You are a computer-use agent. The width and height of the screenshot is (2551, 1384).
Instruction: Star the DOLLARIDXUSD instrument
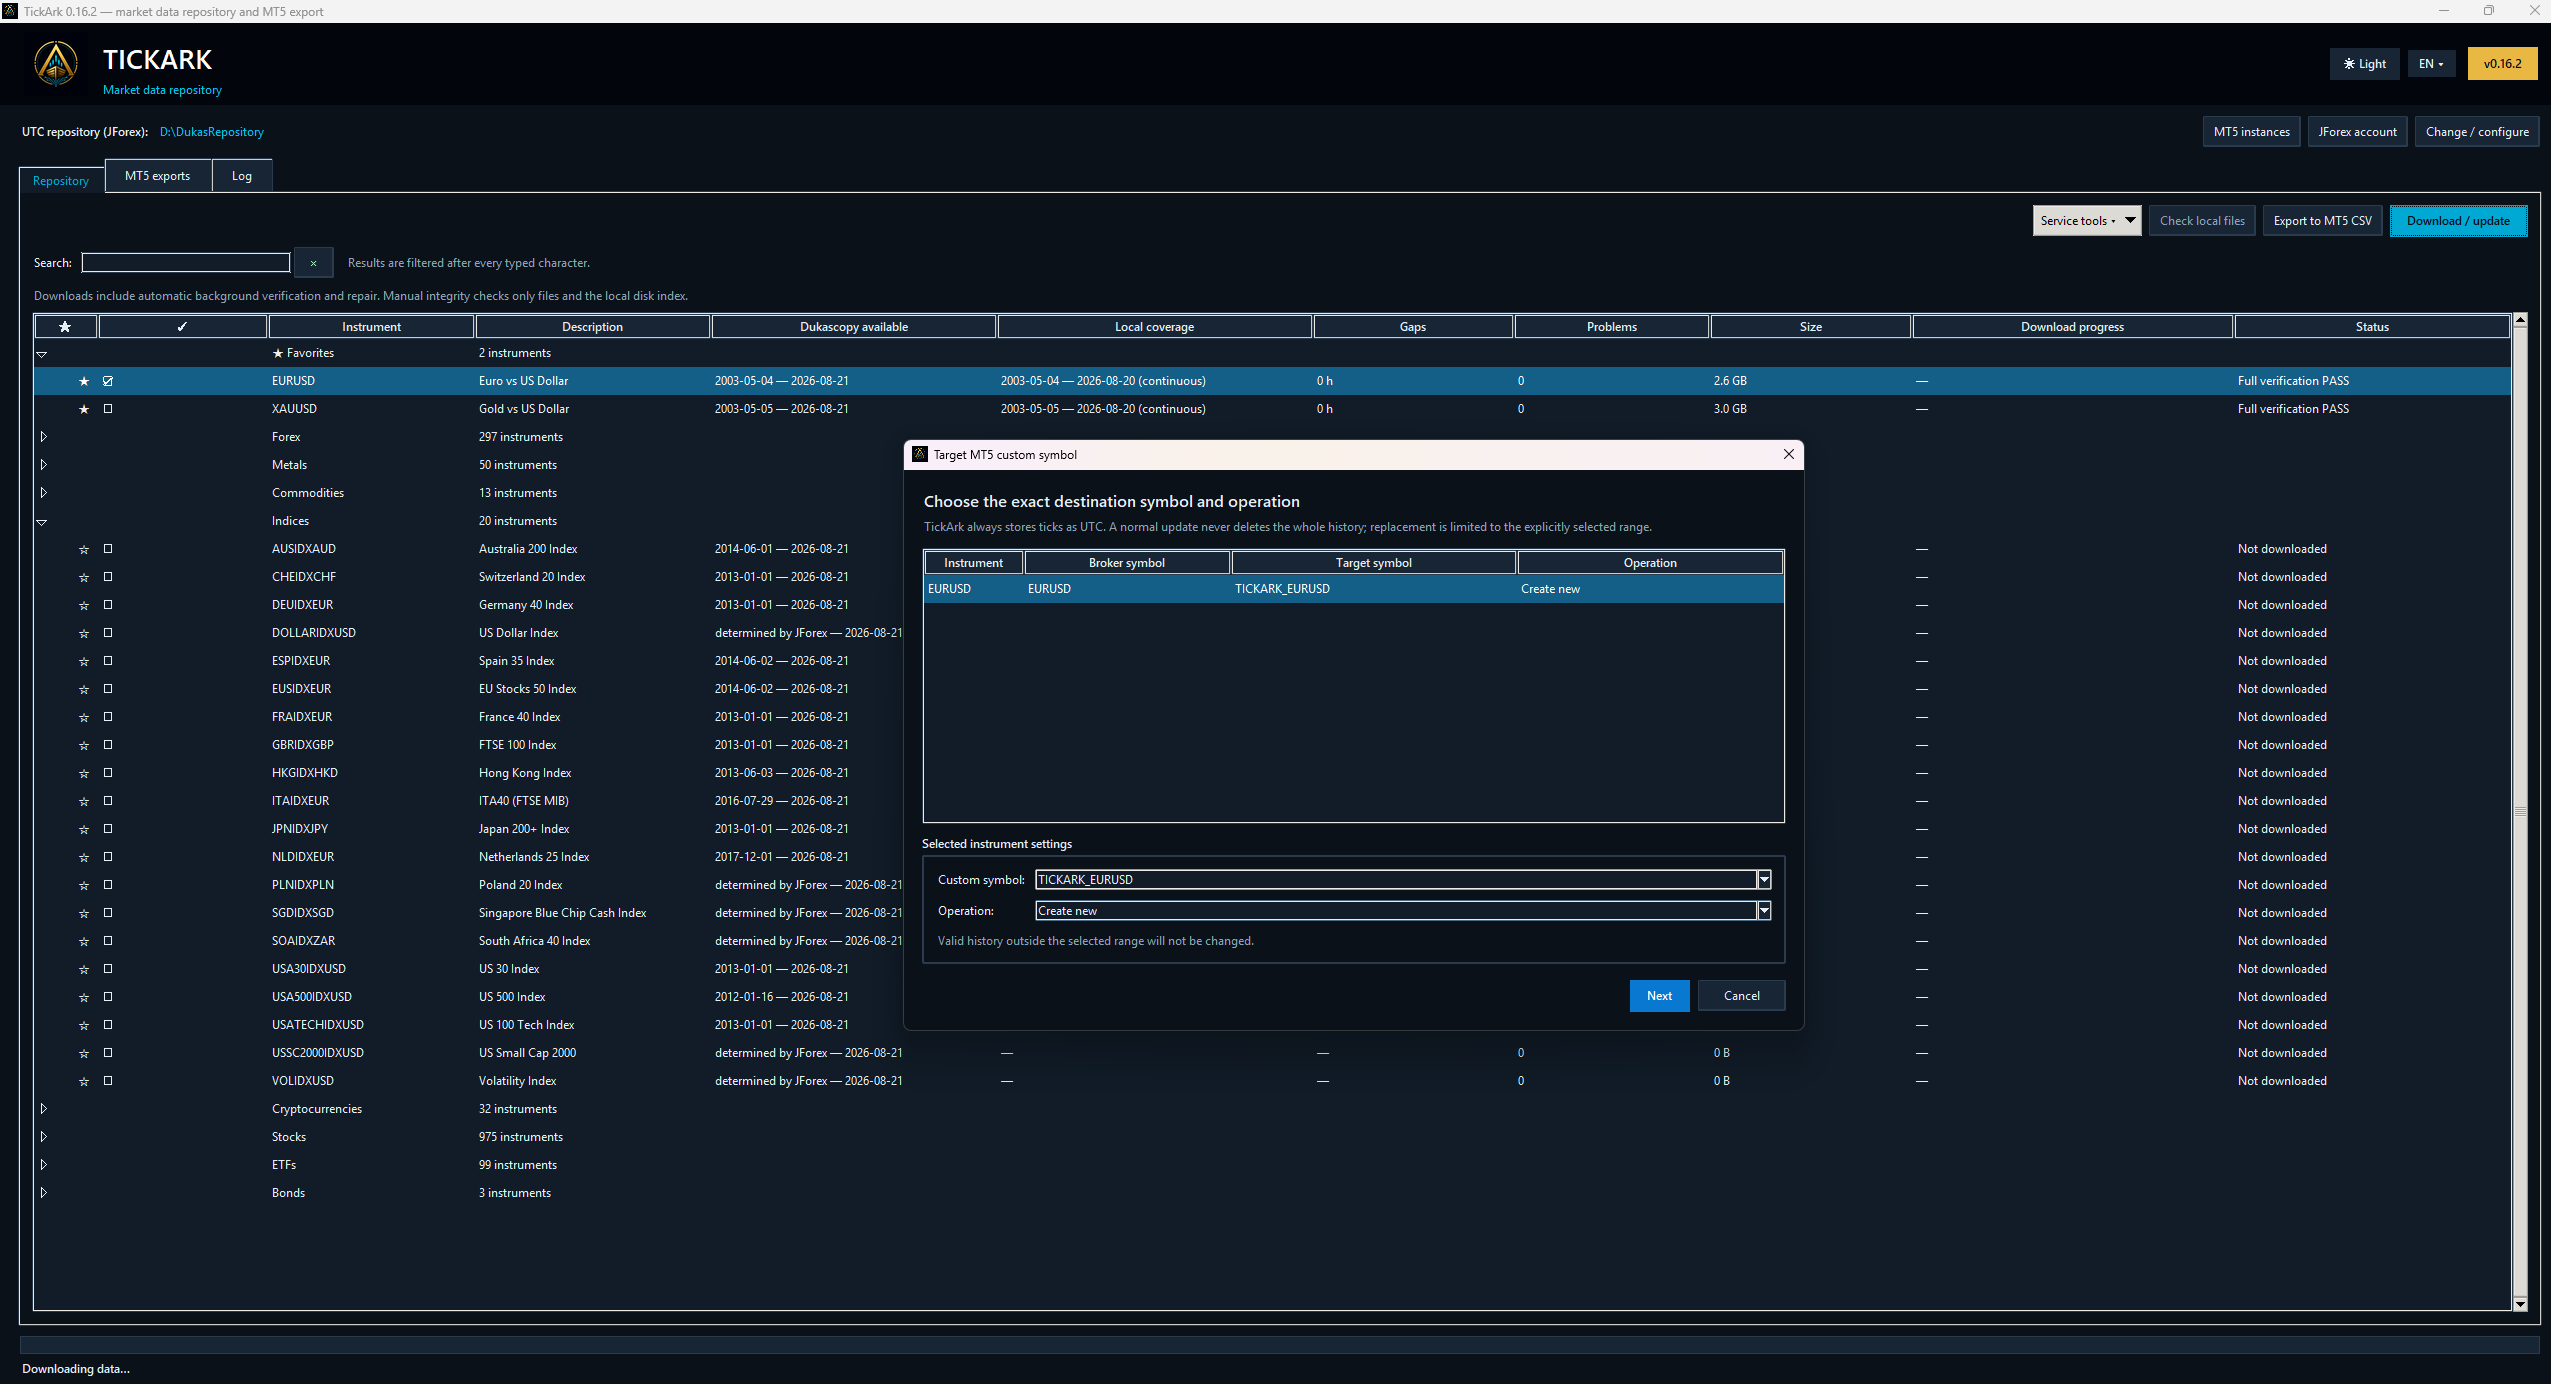pos(84,633)
